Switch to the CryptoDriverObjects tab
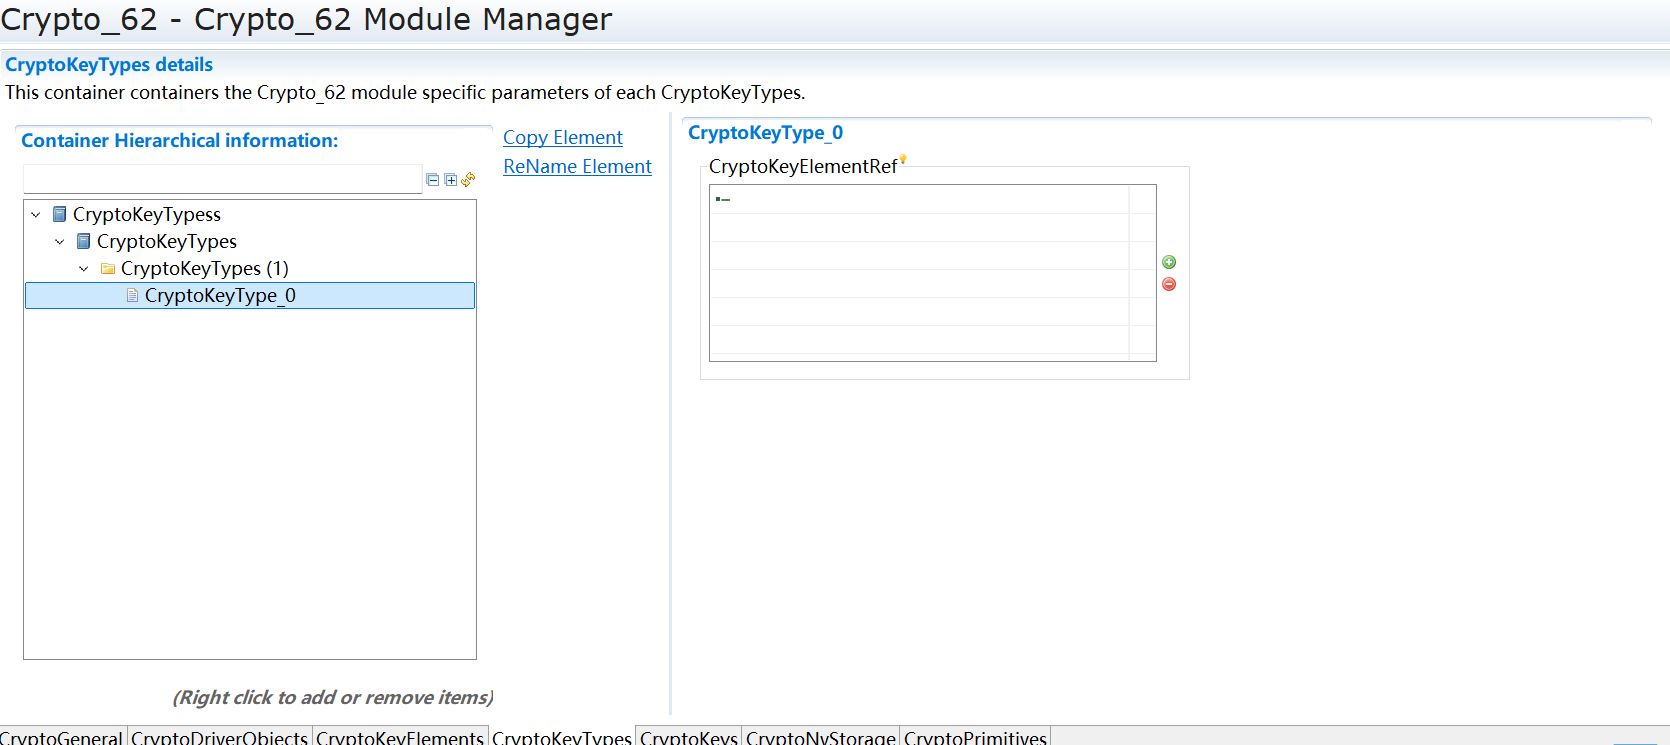Viewport: 1670px width, 745px height. (219, 737)
